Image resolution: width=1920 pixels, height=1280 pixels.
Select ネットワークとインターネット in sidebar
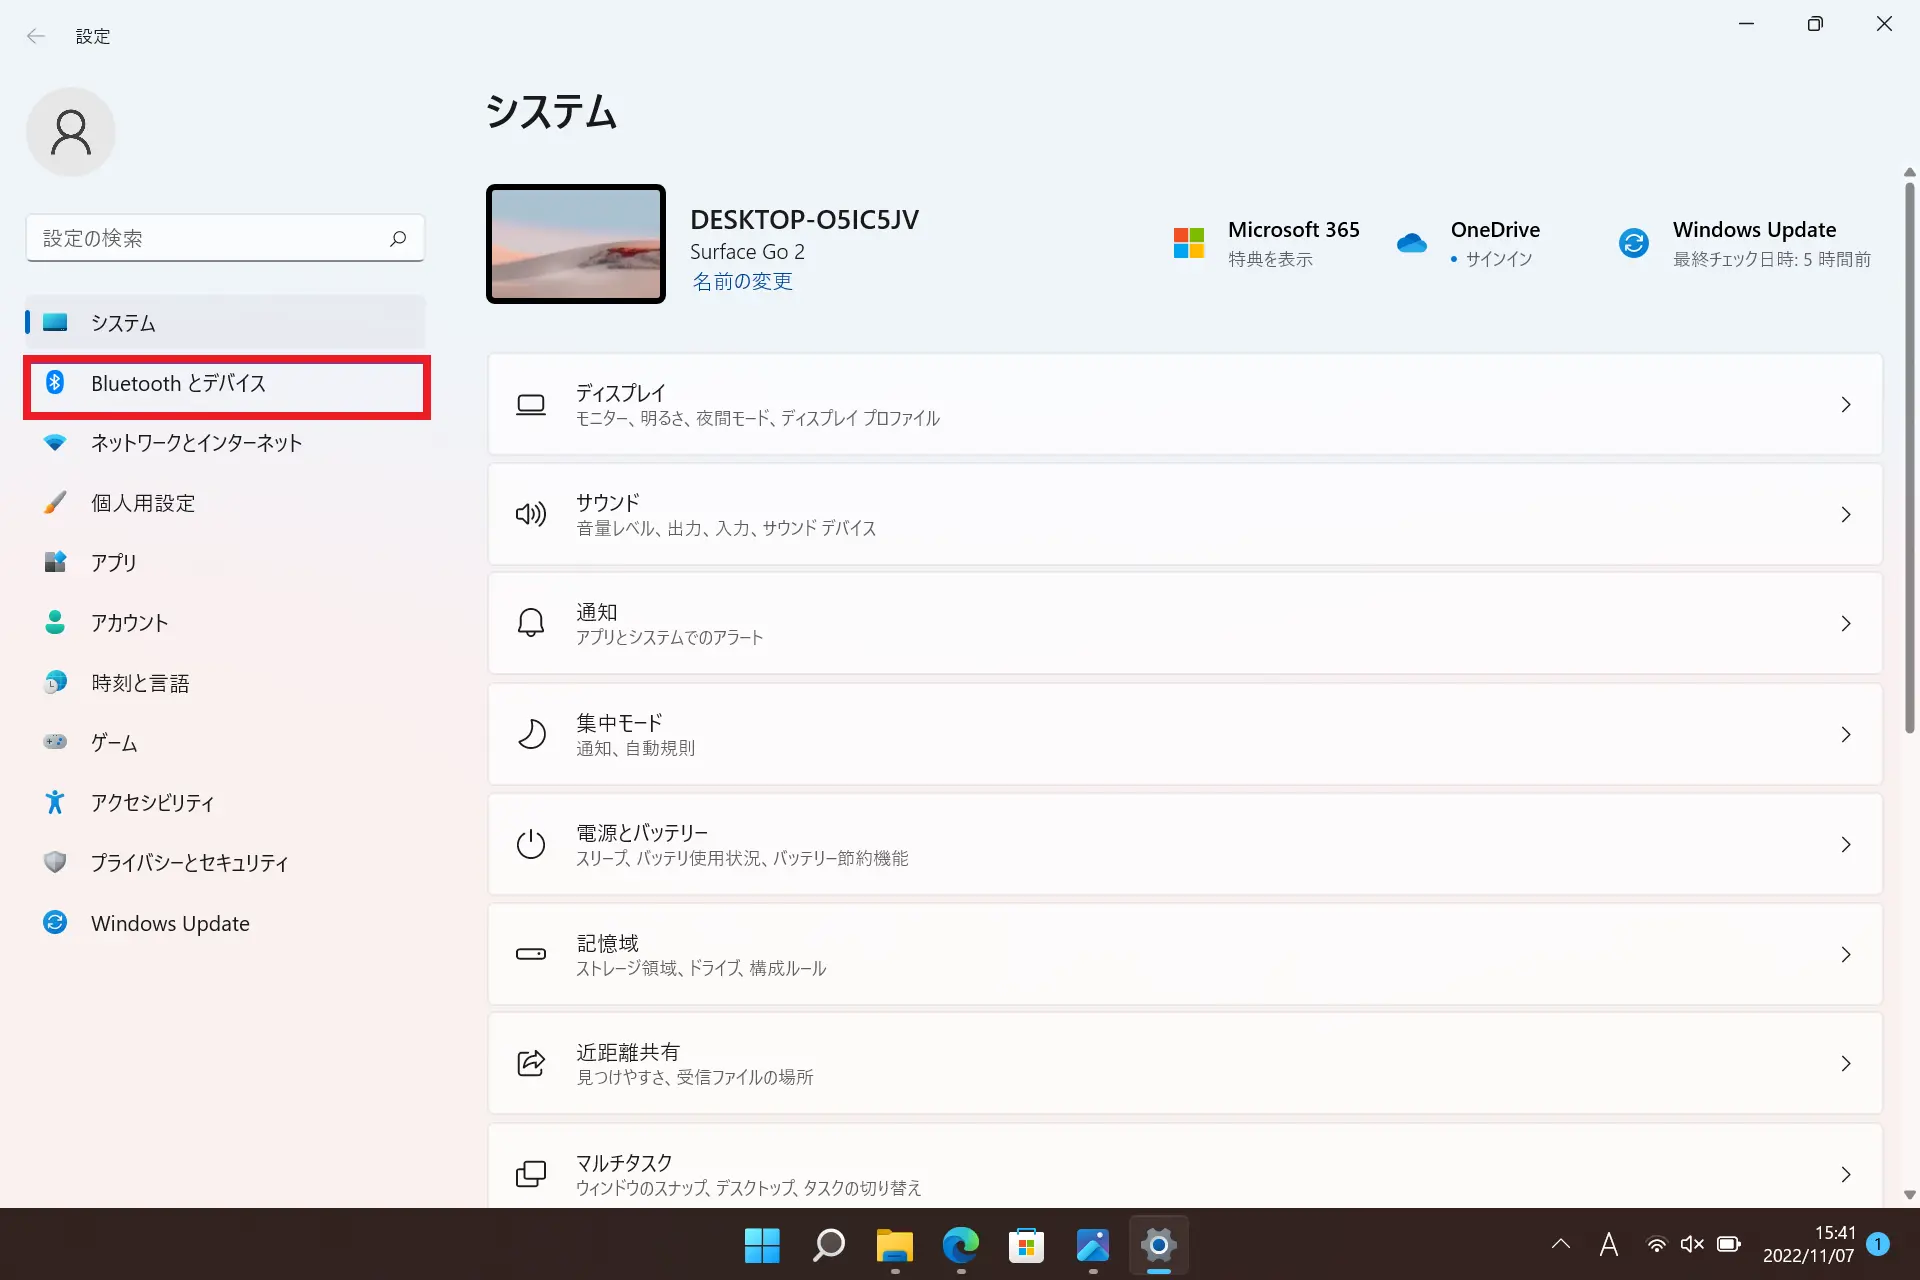coord(196,443)
